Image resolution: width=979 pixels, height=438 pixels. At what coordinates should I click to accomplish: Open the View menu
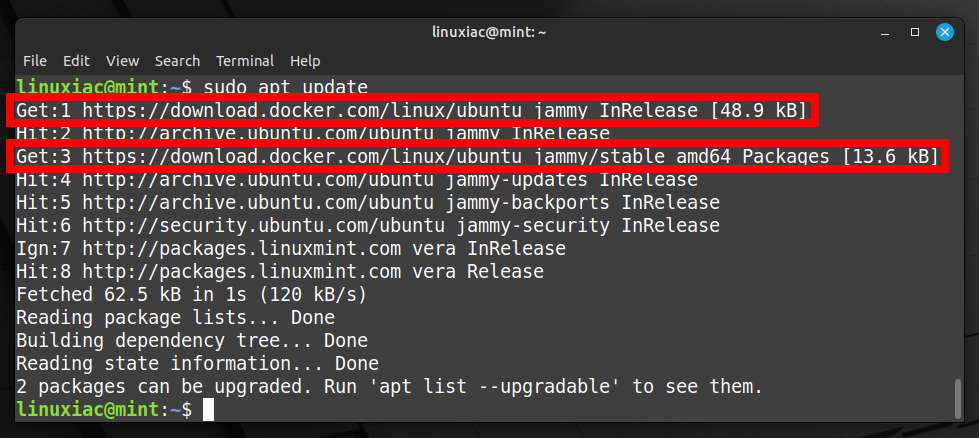tap(122, 61)
